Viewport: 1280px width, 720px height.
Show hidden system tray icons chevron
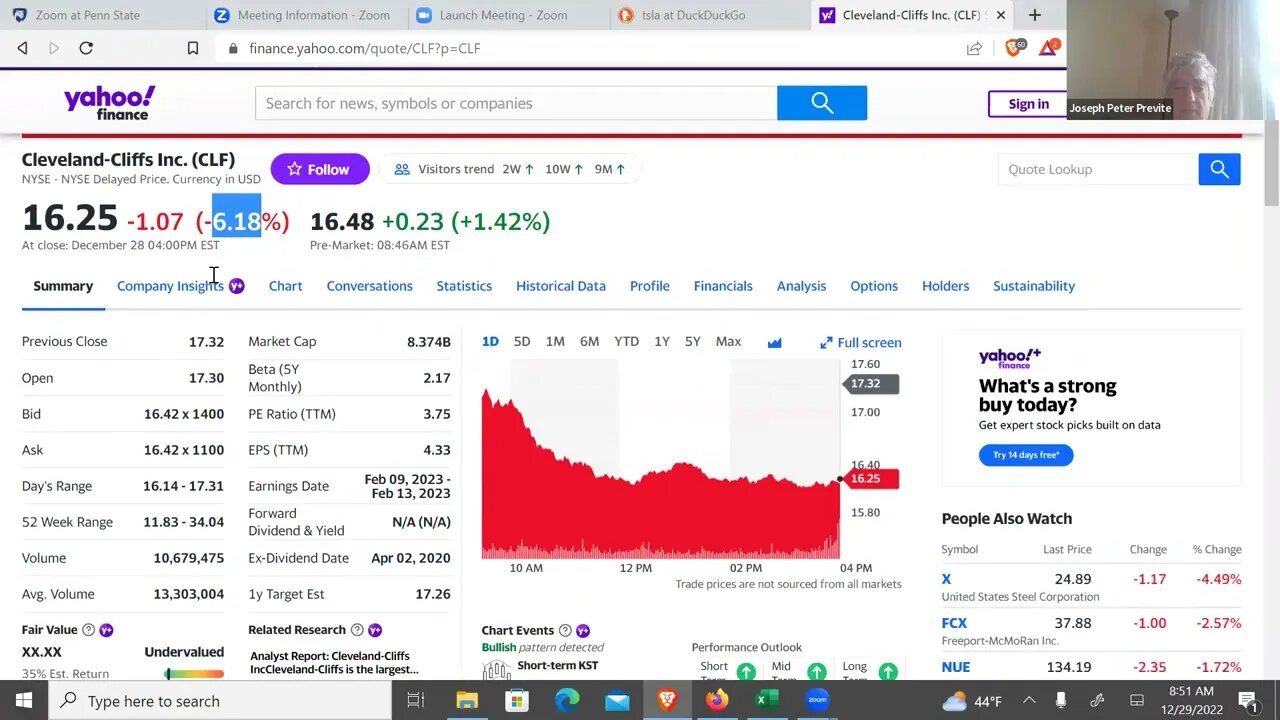pos(1028,701)
